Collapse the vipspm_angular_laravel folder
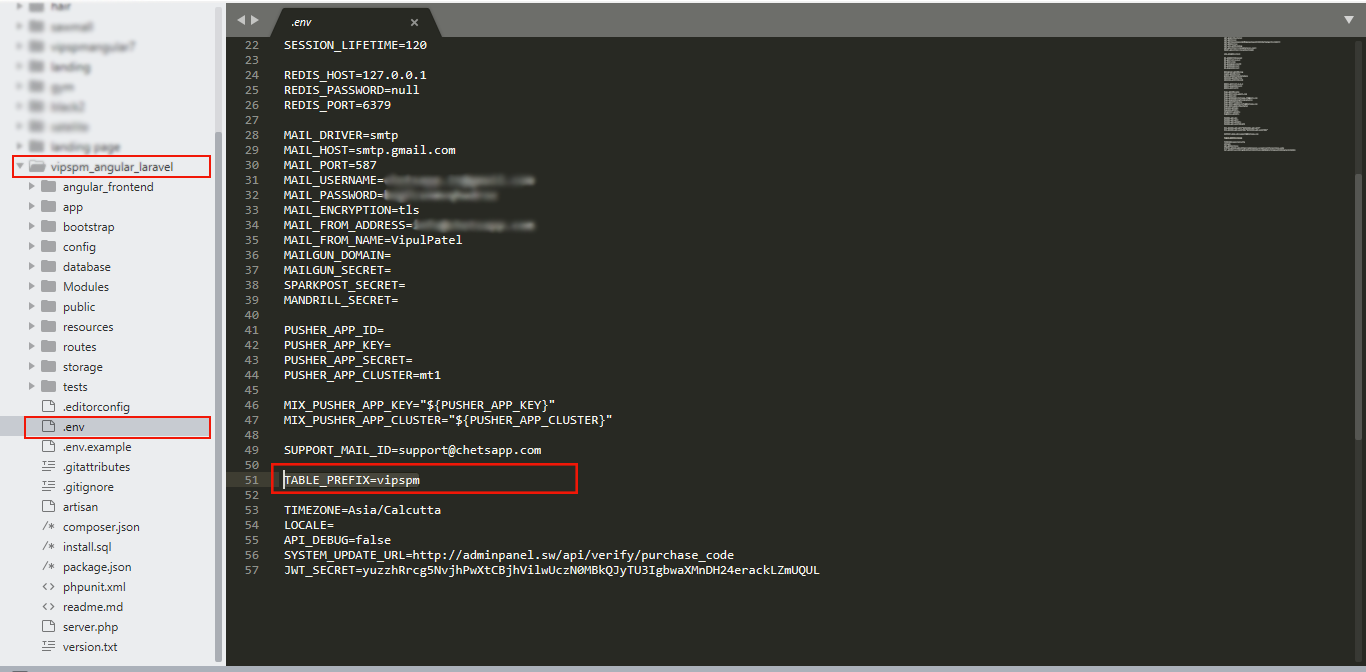Viewport: 1366px width, 672px height. (20, 167)
